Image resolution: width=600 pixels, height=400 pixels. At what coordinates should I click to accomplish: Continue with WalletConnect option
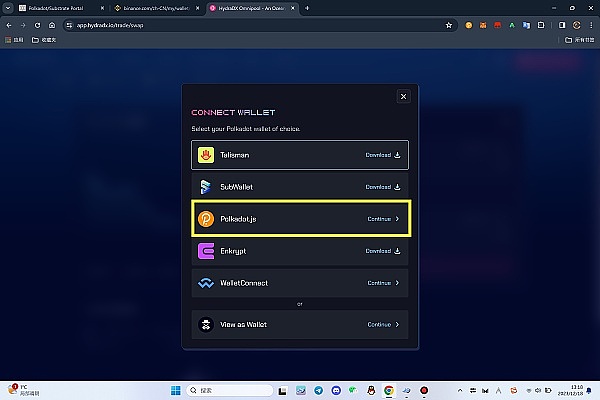(x=383, y=283)
